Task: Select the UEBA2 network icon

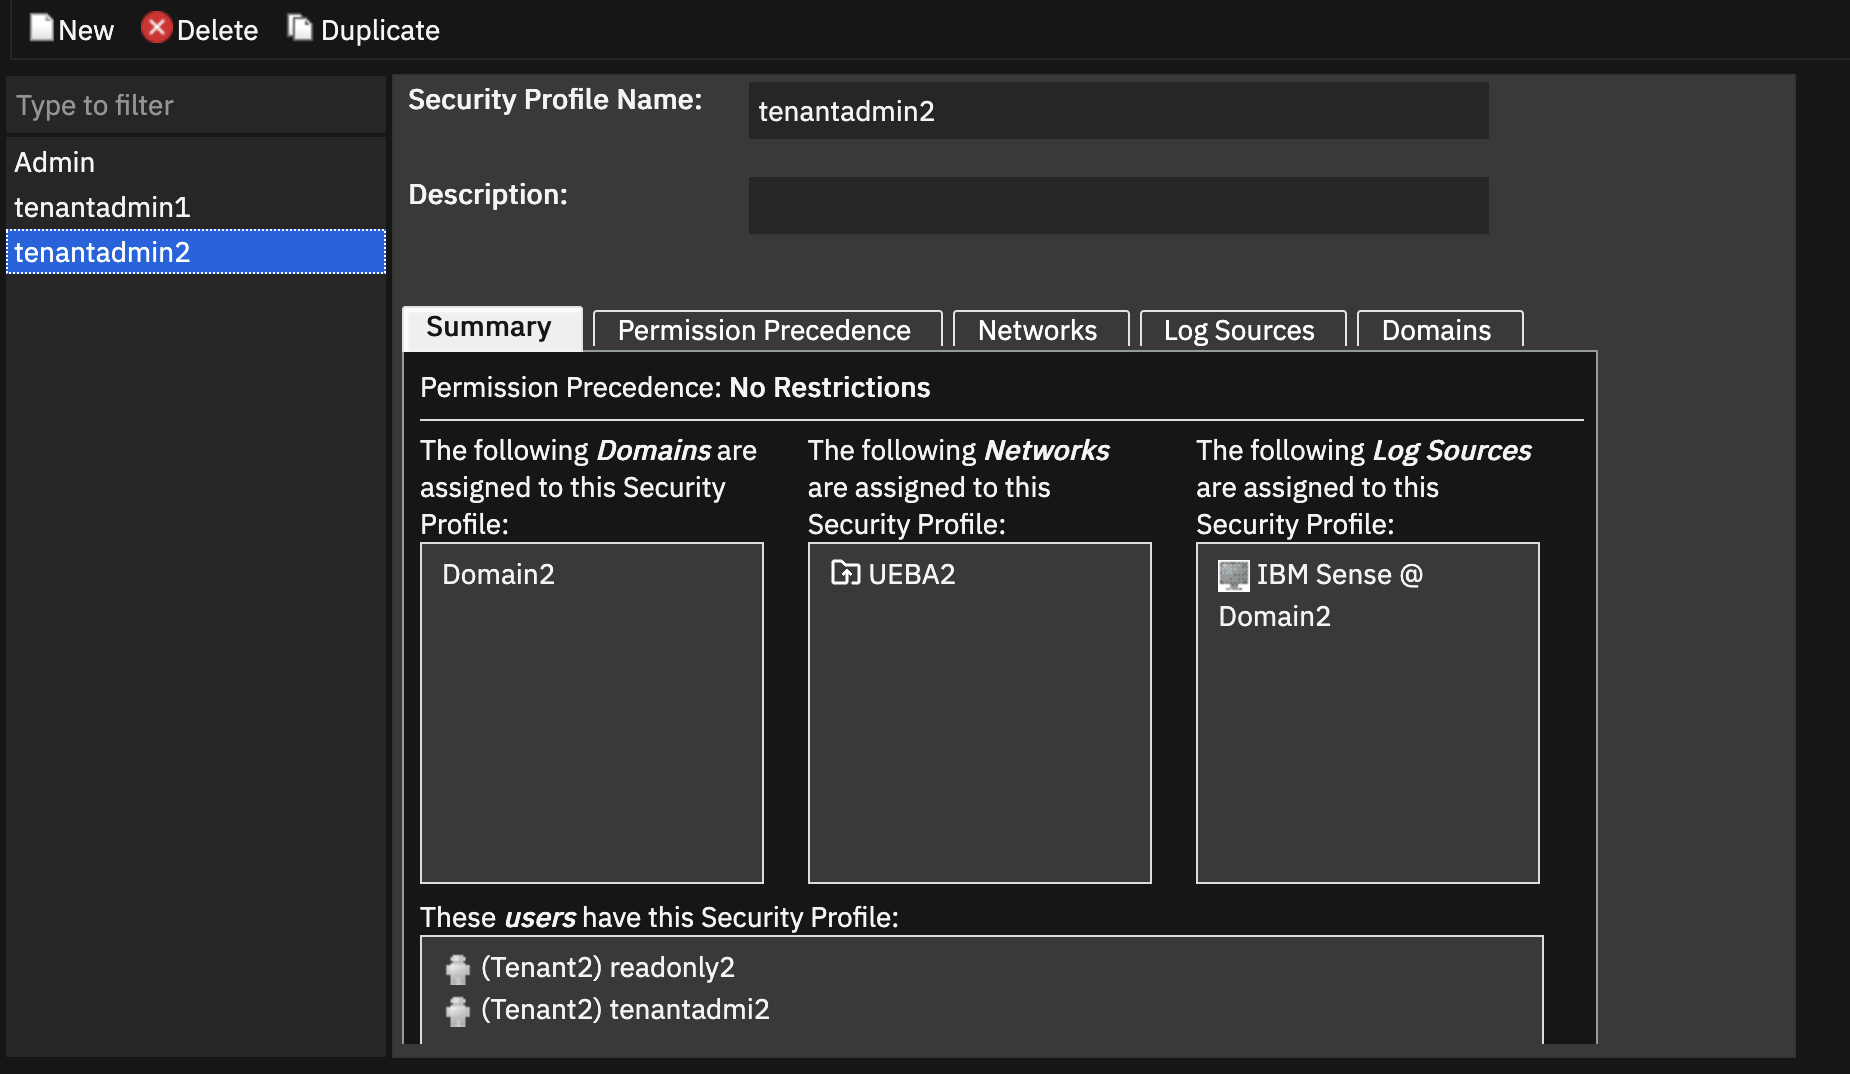Action: pos(845,574)
